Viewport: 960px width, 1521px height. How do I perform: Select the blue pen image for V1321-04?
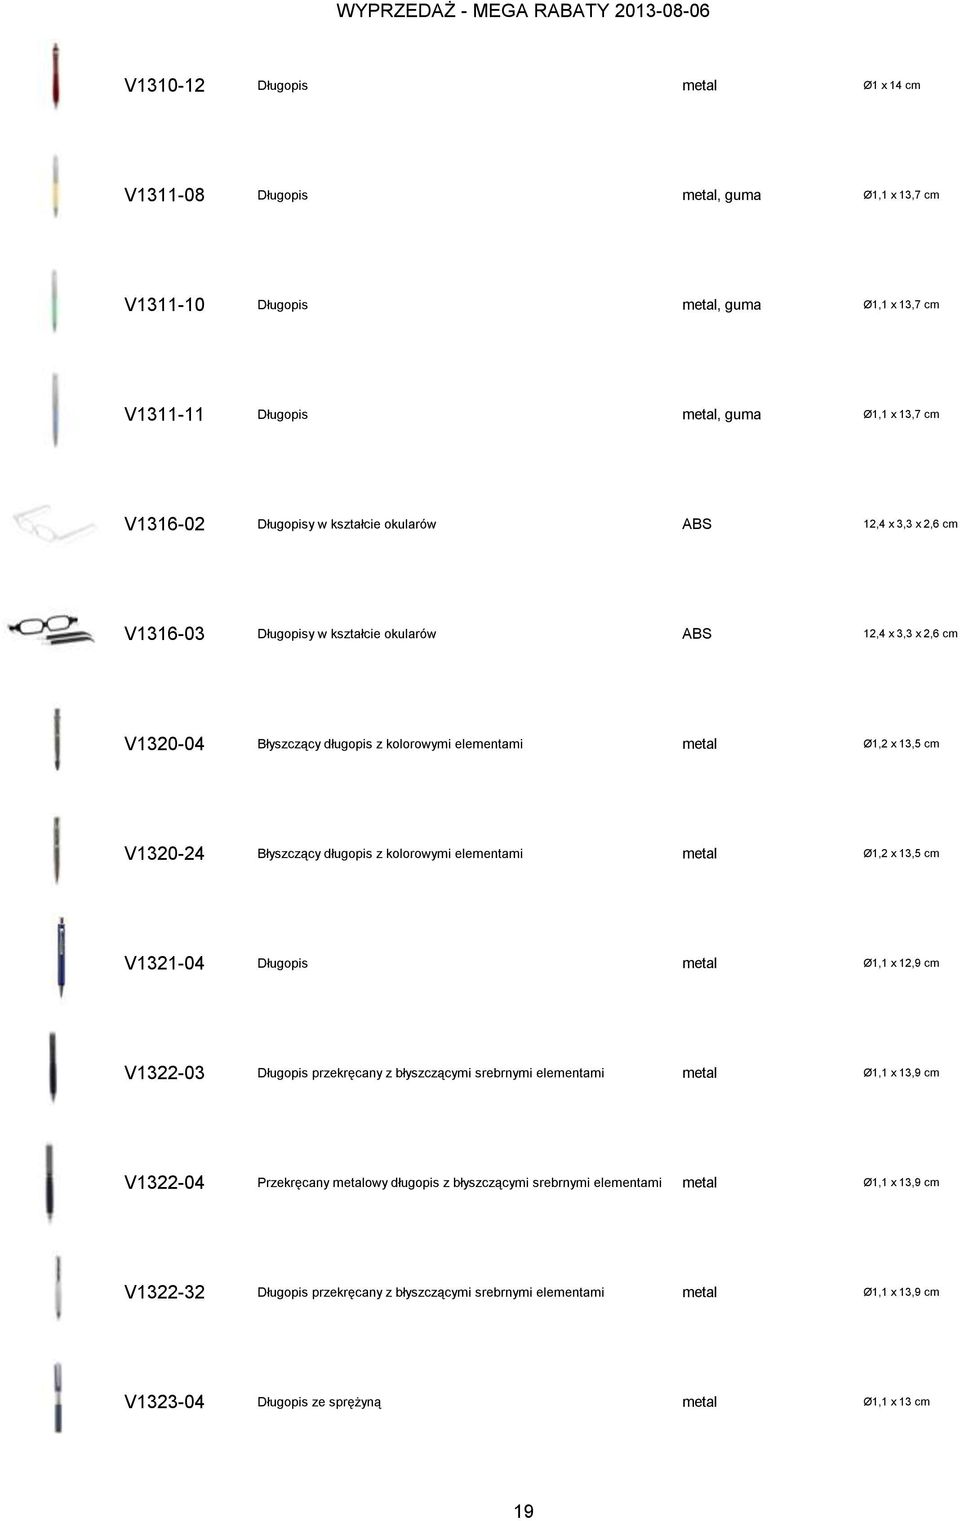pos(61,957)
